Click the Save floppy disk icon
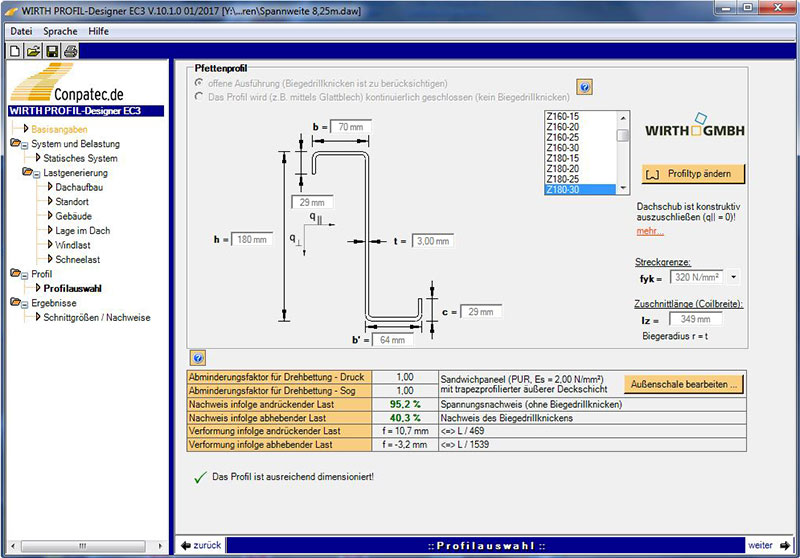The height and width of the screenshot is (558, 800). 51,50
